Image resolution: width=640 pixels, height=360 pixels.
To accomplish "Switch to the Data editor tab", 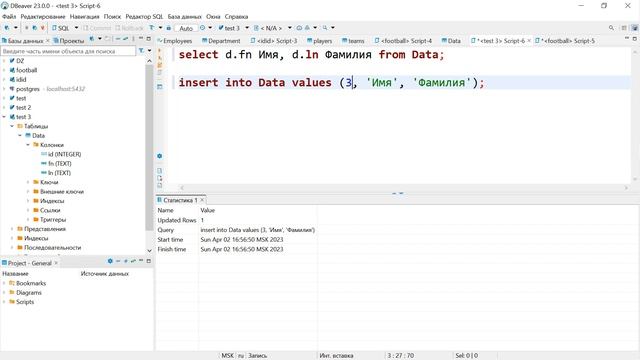I will [451, 41].
